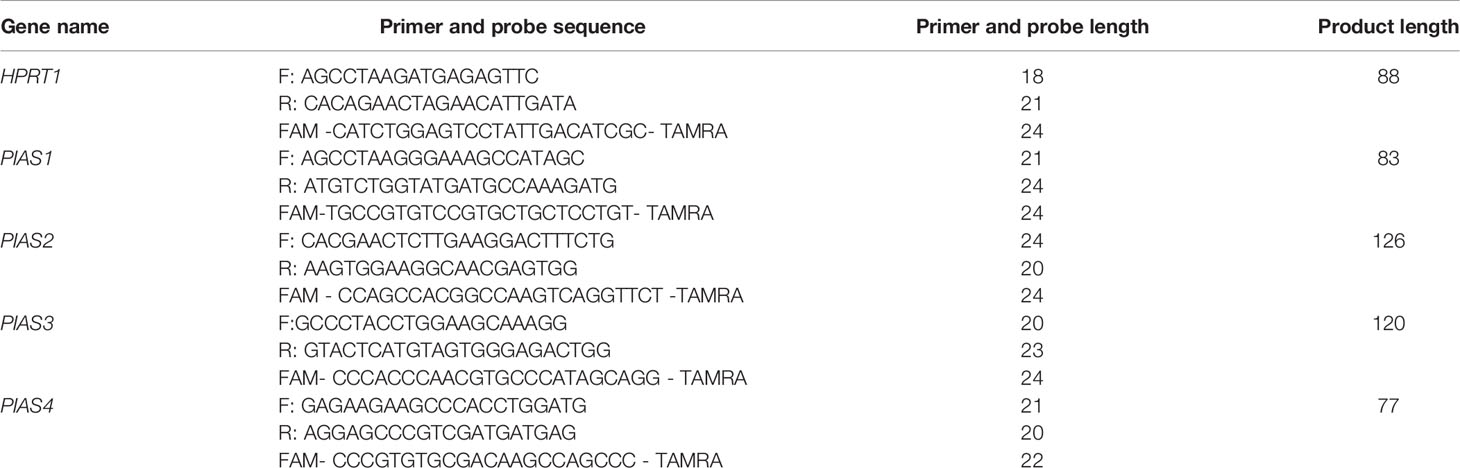Select the HPRT1 gene name cell

[31, 76]
